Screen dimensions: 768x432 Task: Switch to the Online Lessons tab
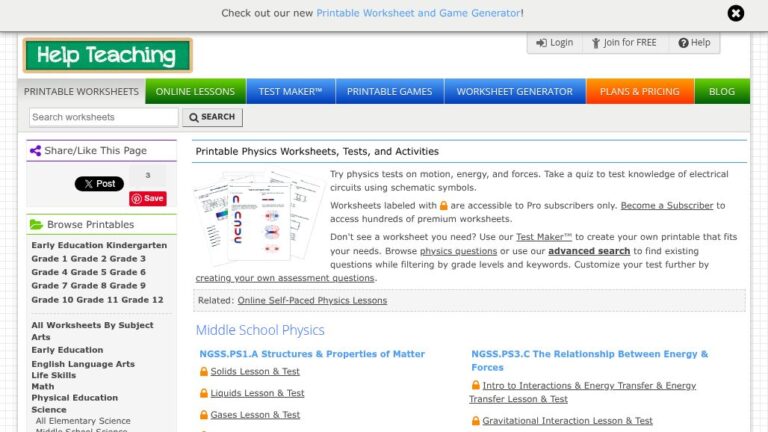(195, 92)
